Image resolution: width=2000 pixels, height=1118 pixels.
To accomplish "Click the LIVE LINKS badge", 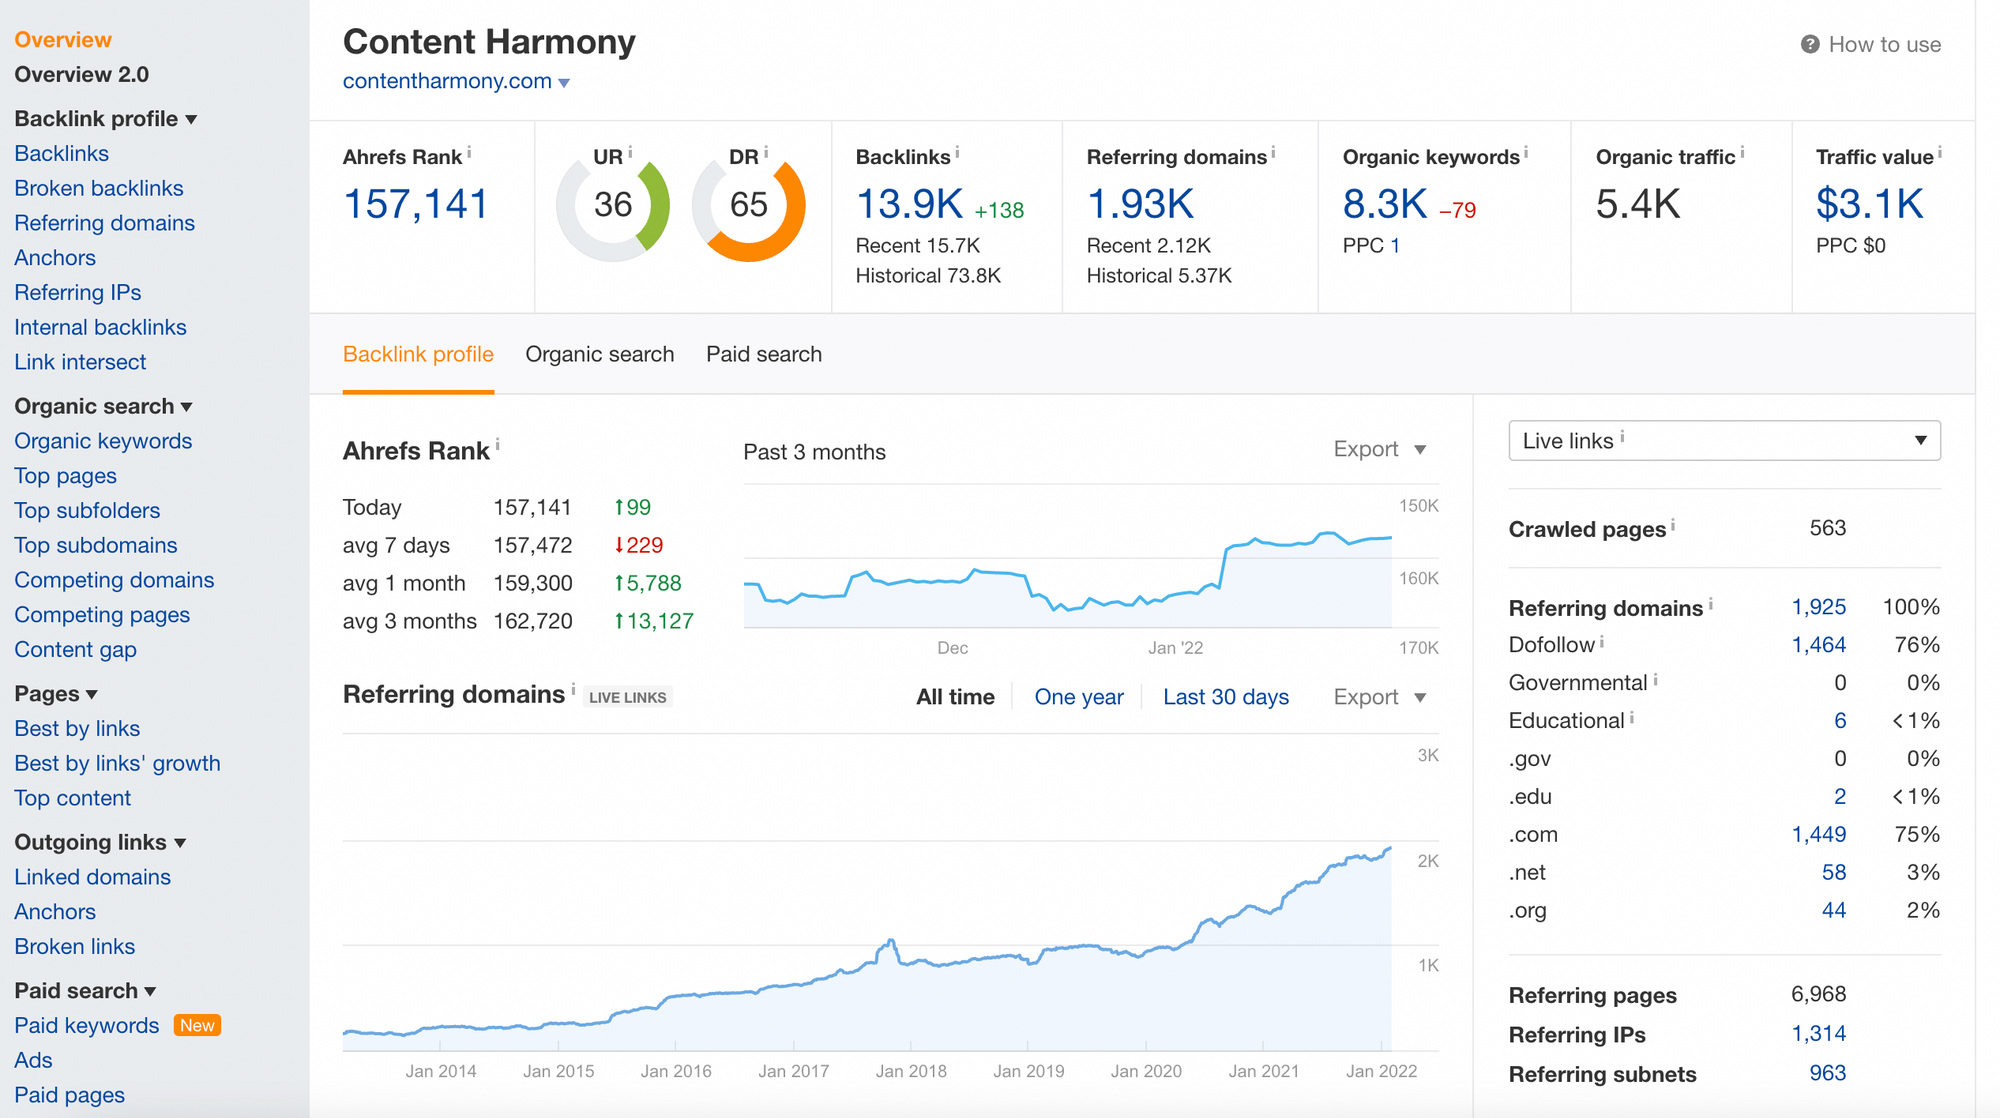I will [x=628, y=698].
